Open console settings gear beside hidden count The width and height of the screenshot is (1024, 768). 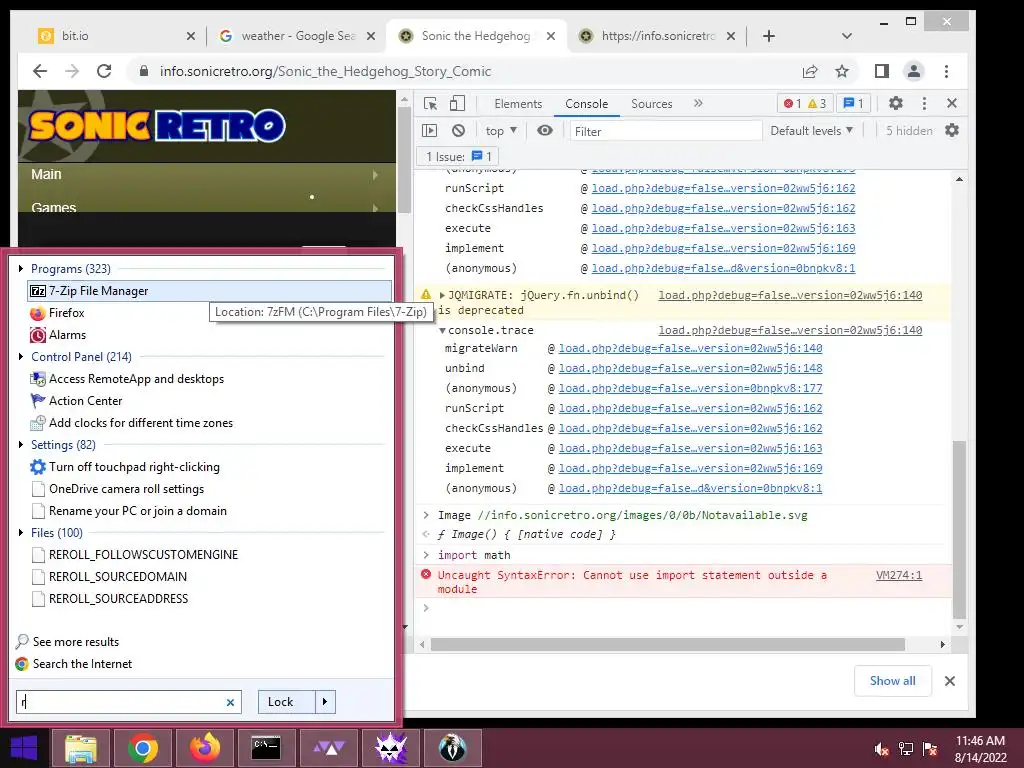coord(952,130)
